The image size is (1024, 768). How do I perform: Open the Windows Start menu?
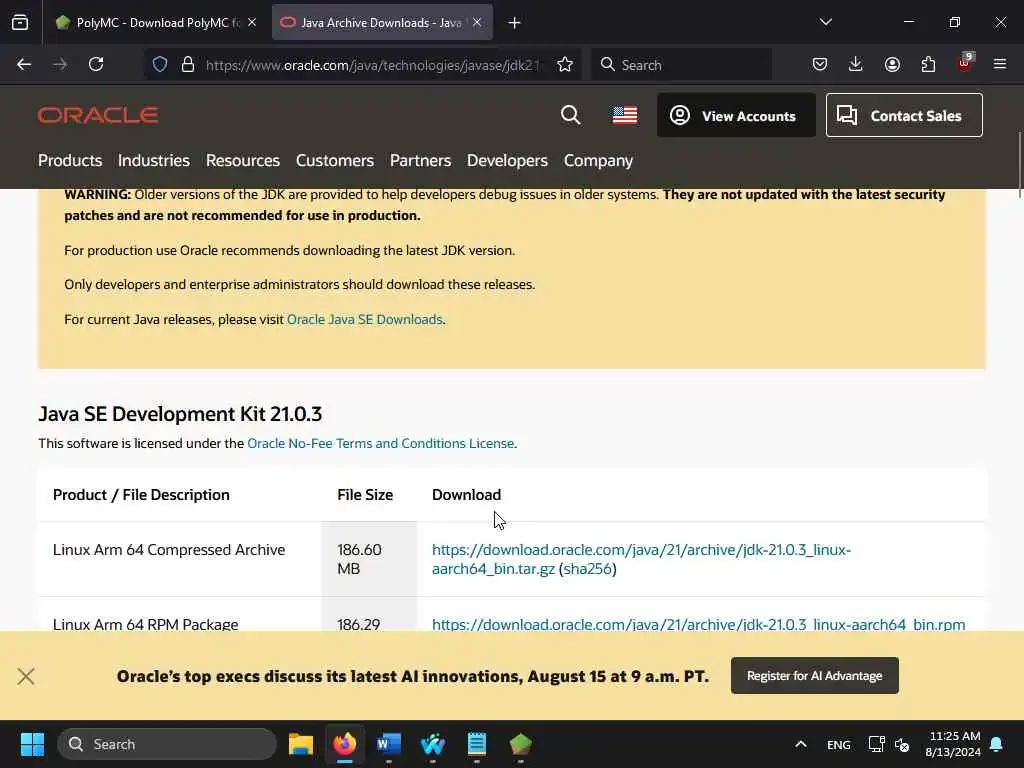[x=32, y=744]
